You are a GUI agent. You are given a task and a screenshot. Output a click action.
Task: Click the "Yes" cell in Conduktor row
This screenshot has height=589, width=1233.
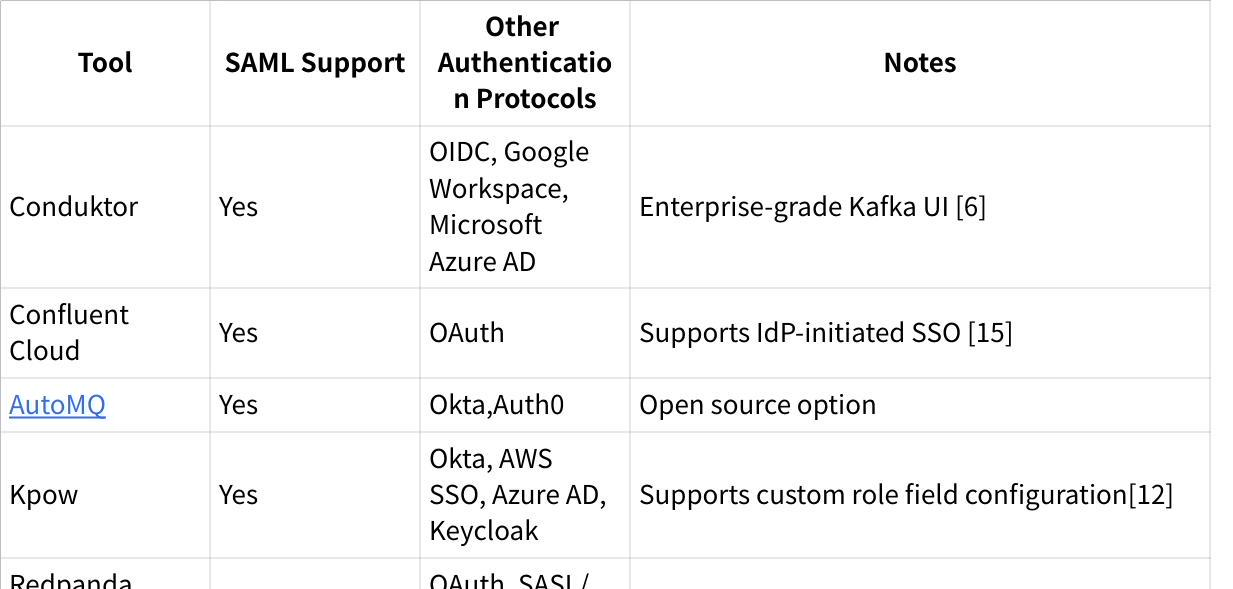(238, 207)
